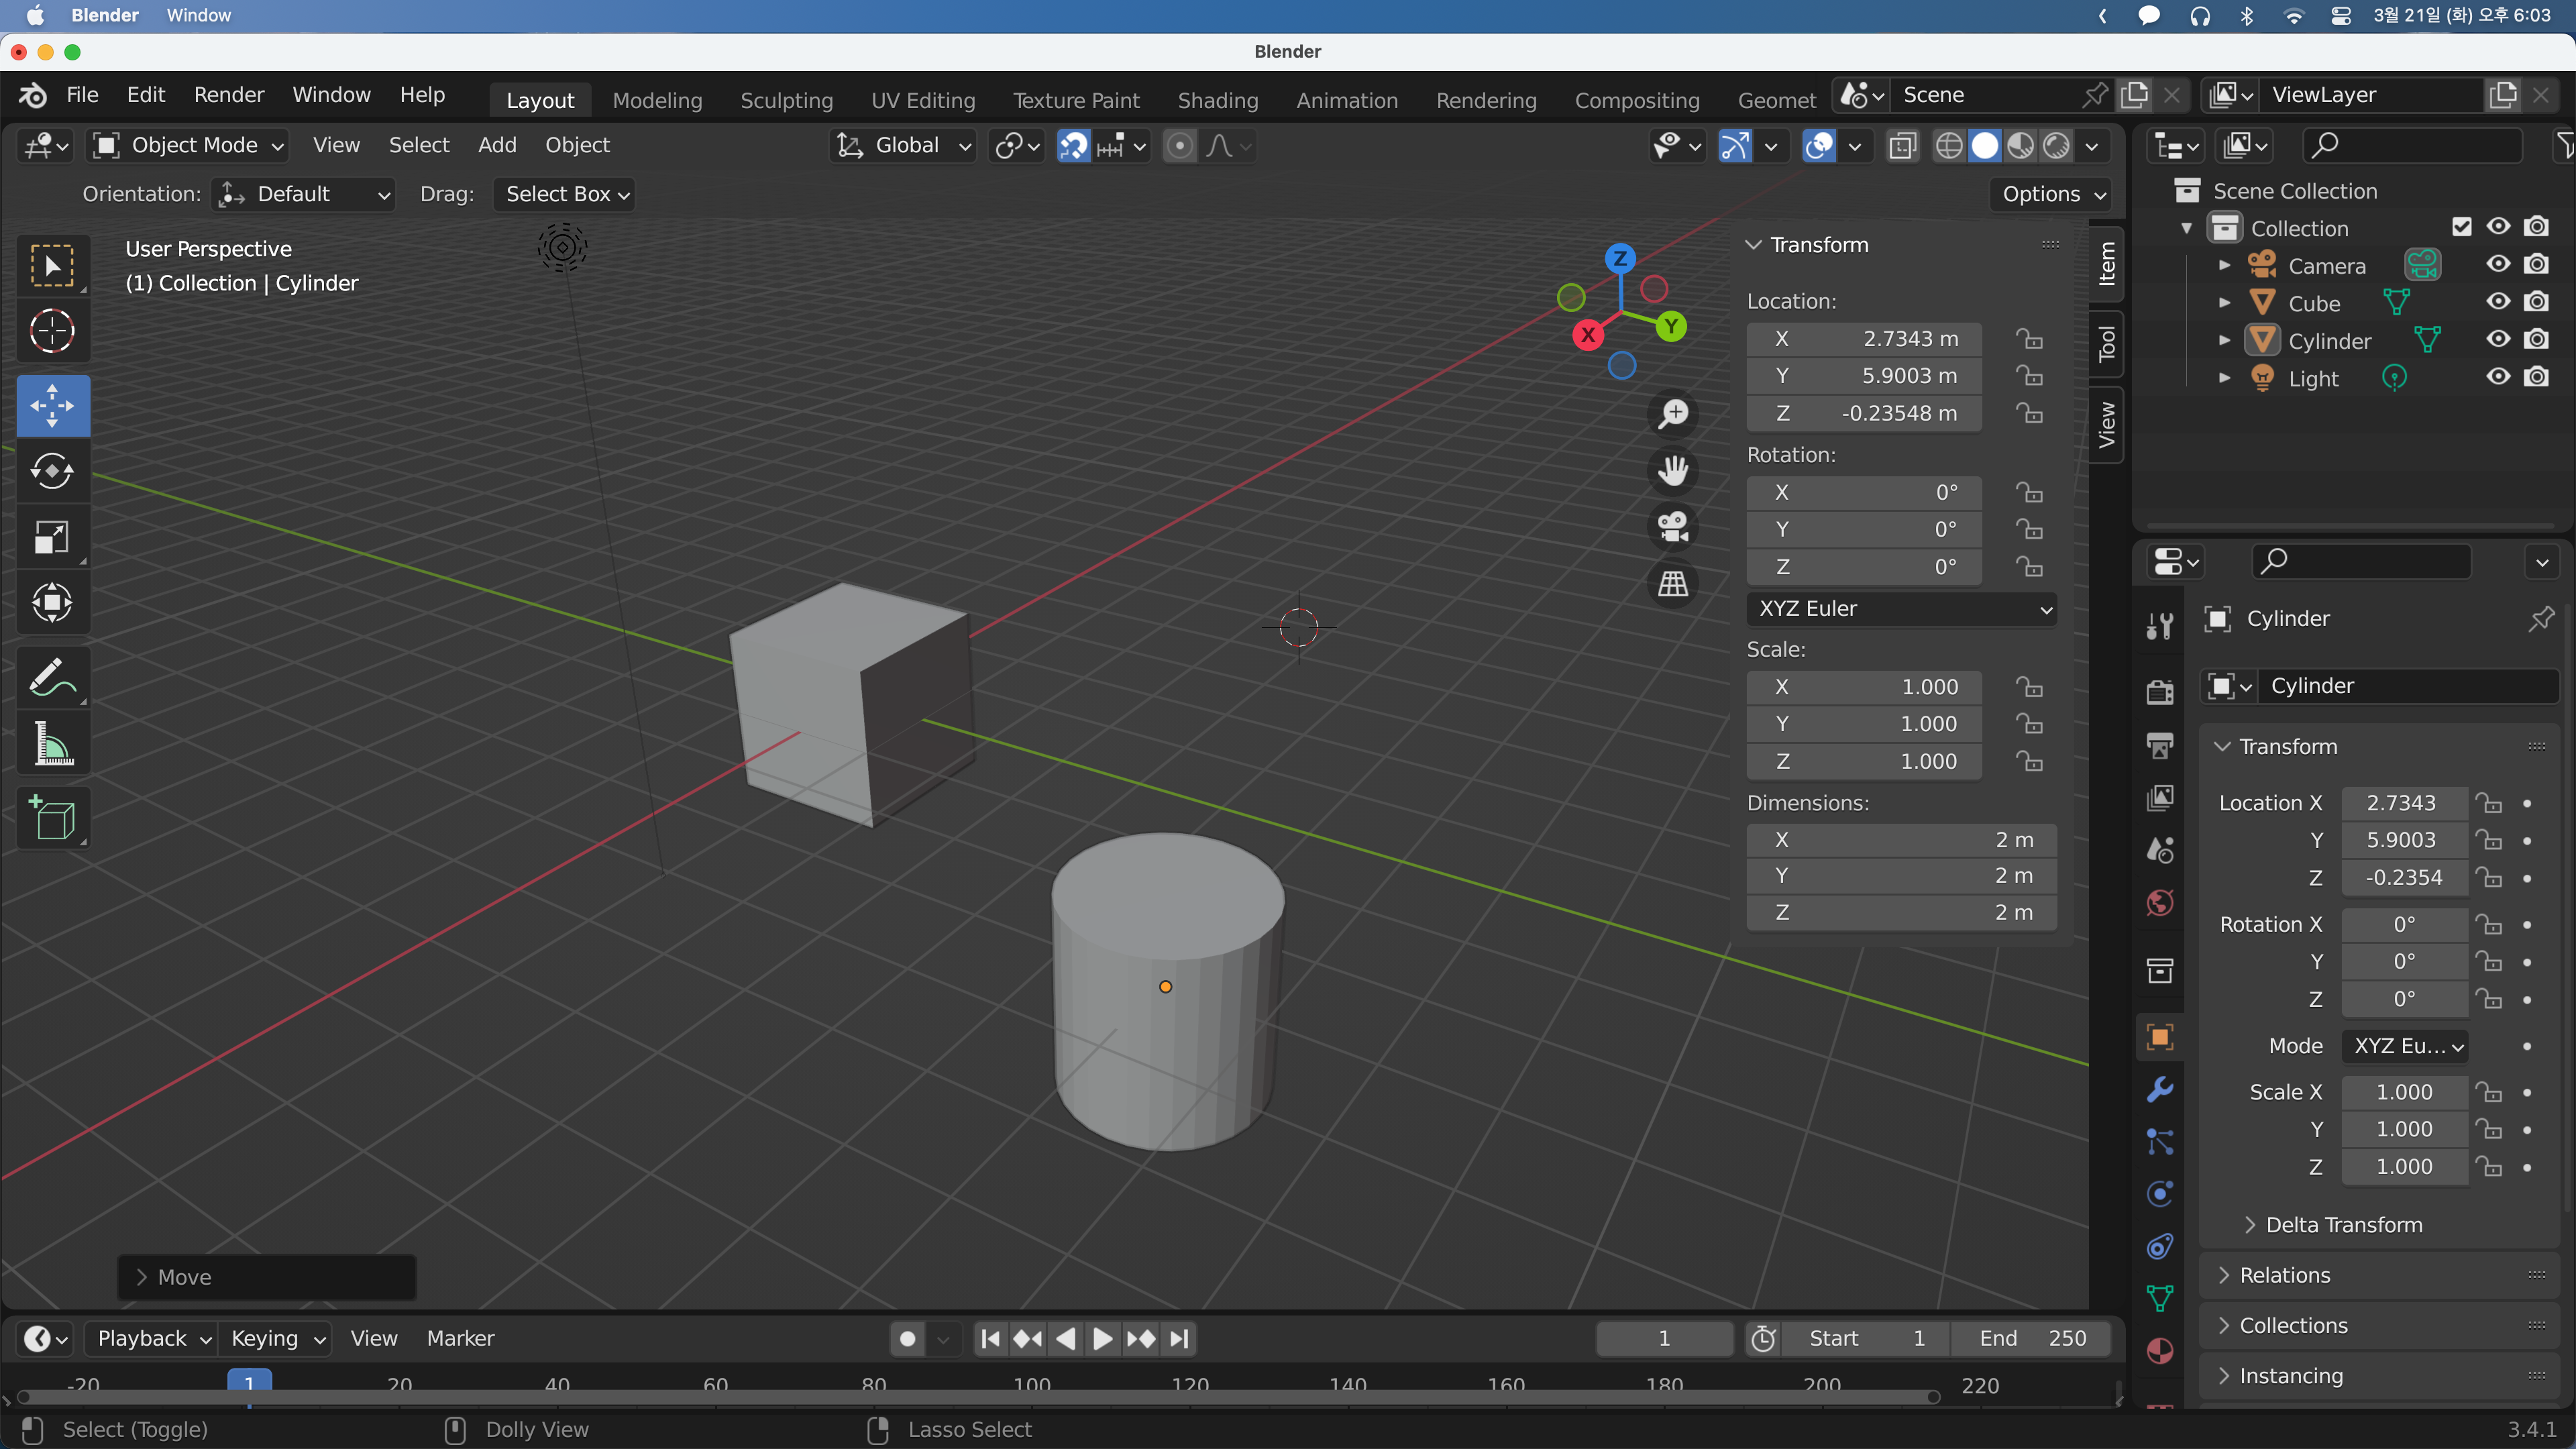Open the XYZ Euler rotation mode dropdown
Viewport: 2576px width, 1449px height.
click(x=1902, y=609)
